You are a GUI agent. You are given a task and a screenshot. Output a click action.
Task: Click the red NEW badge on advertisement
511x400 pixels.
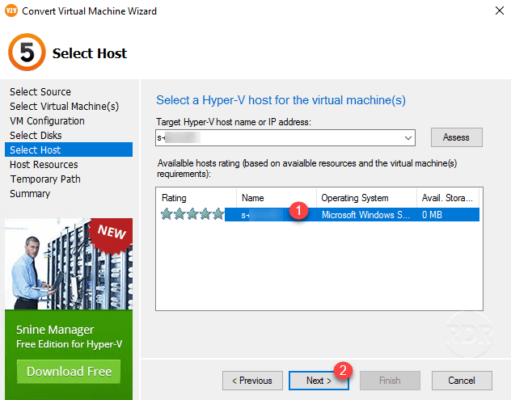pos(111,234)
